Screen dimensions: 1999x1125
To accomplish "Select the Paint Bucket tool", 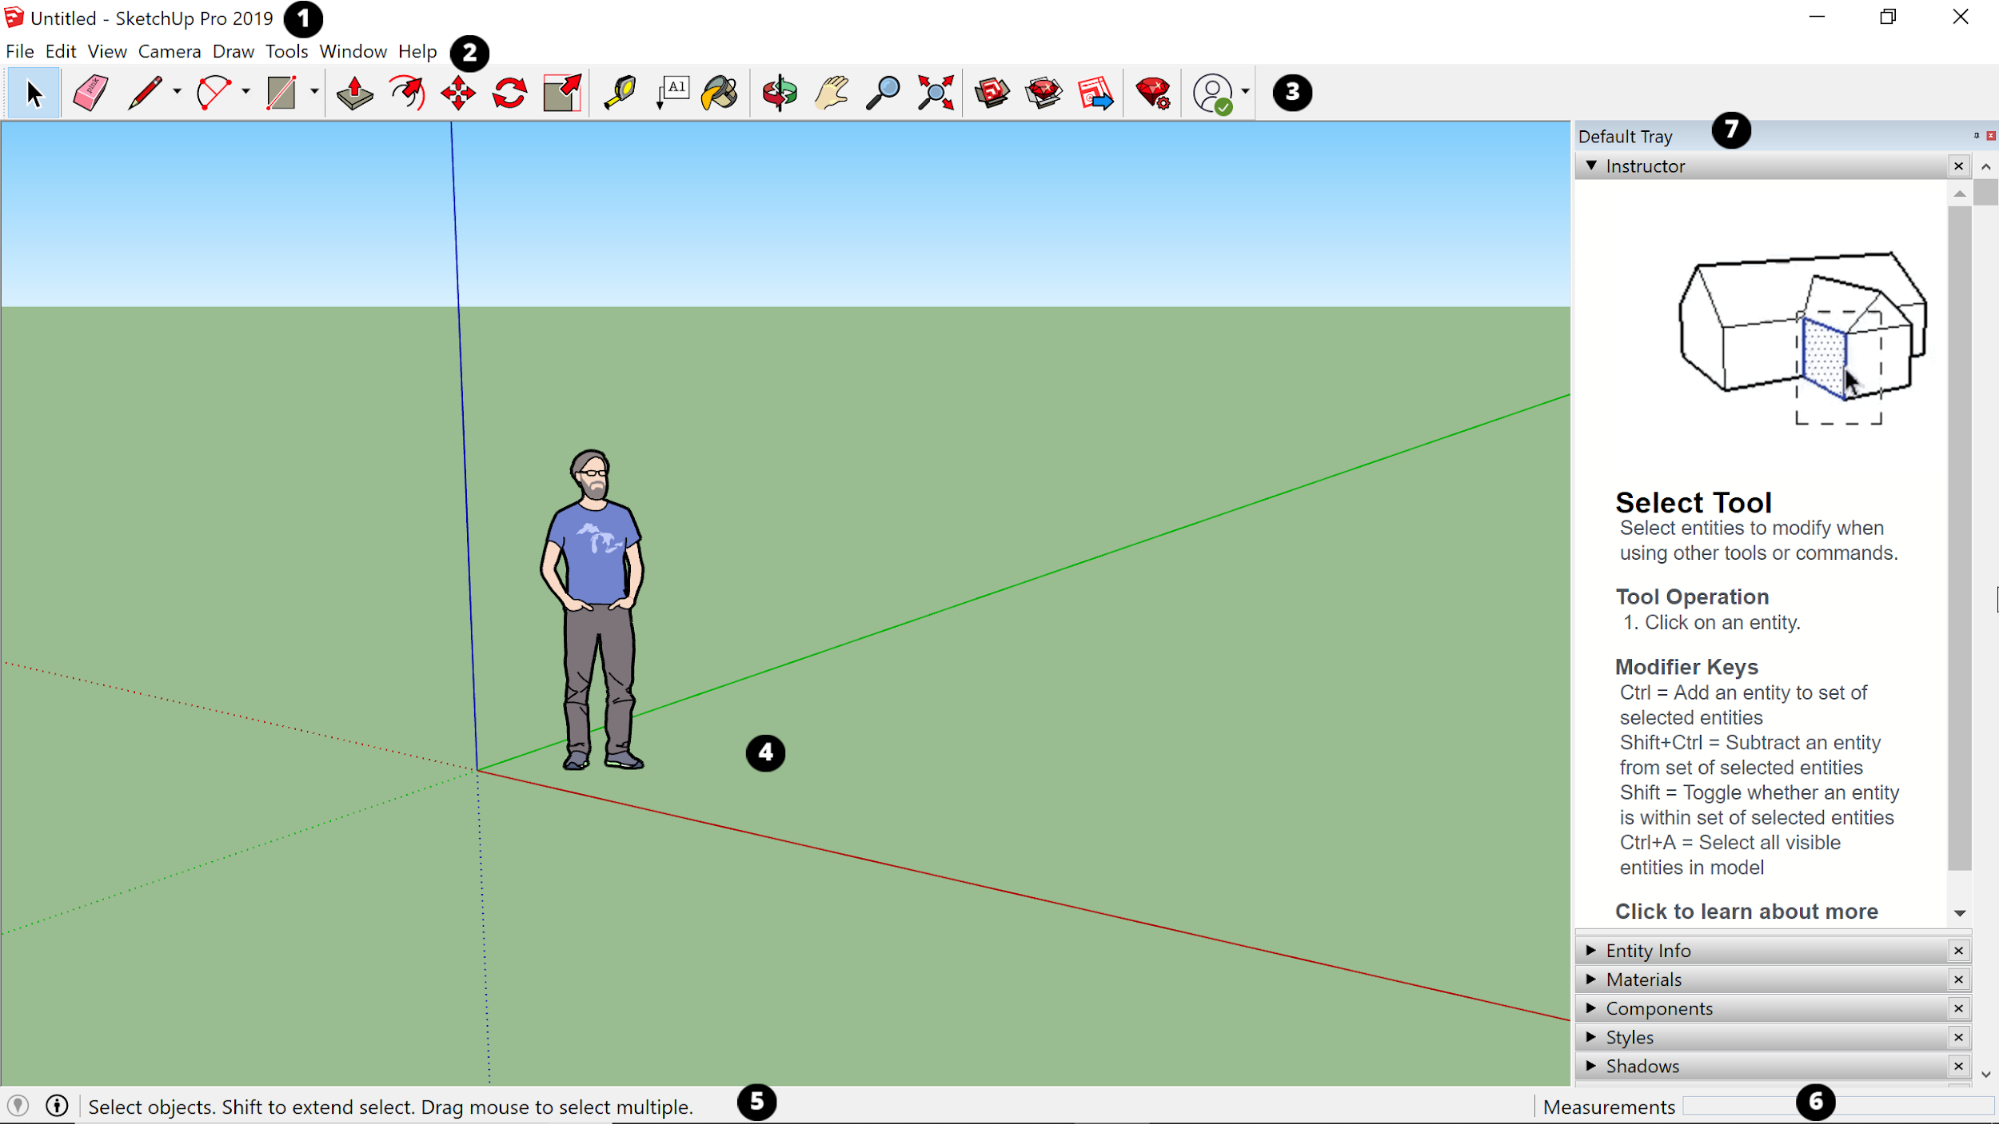I will pos(721,92).
